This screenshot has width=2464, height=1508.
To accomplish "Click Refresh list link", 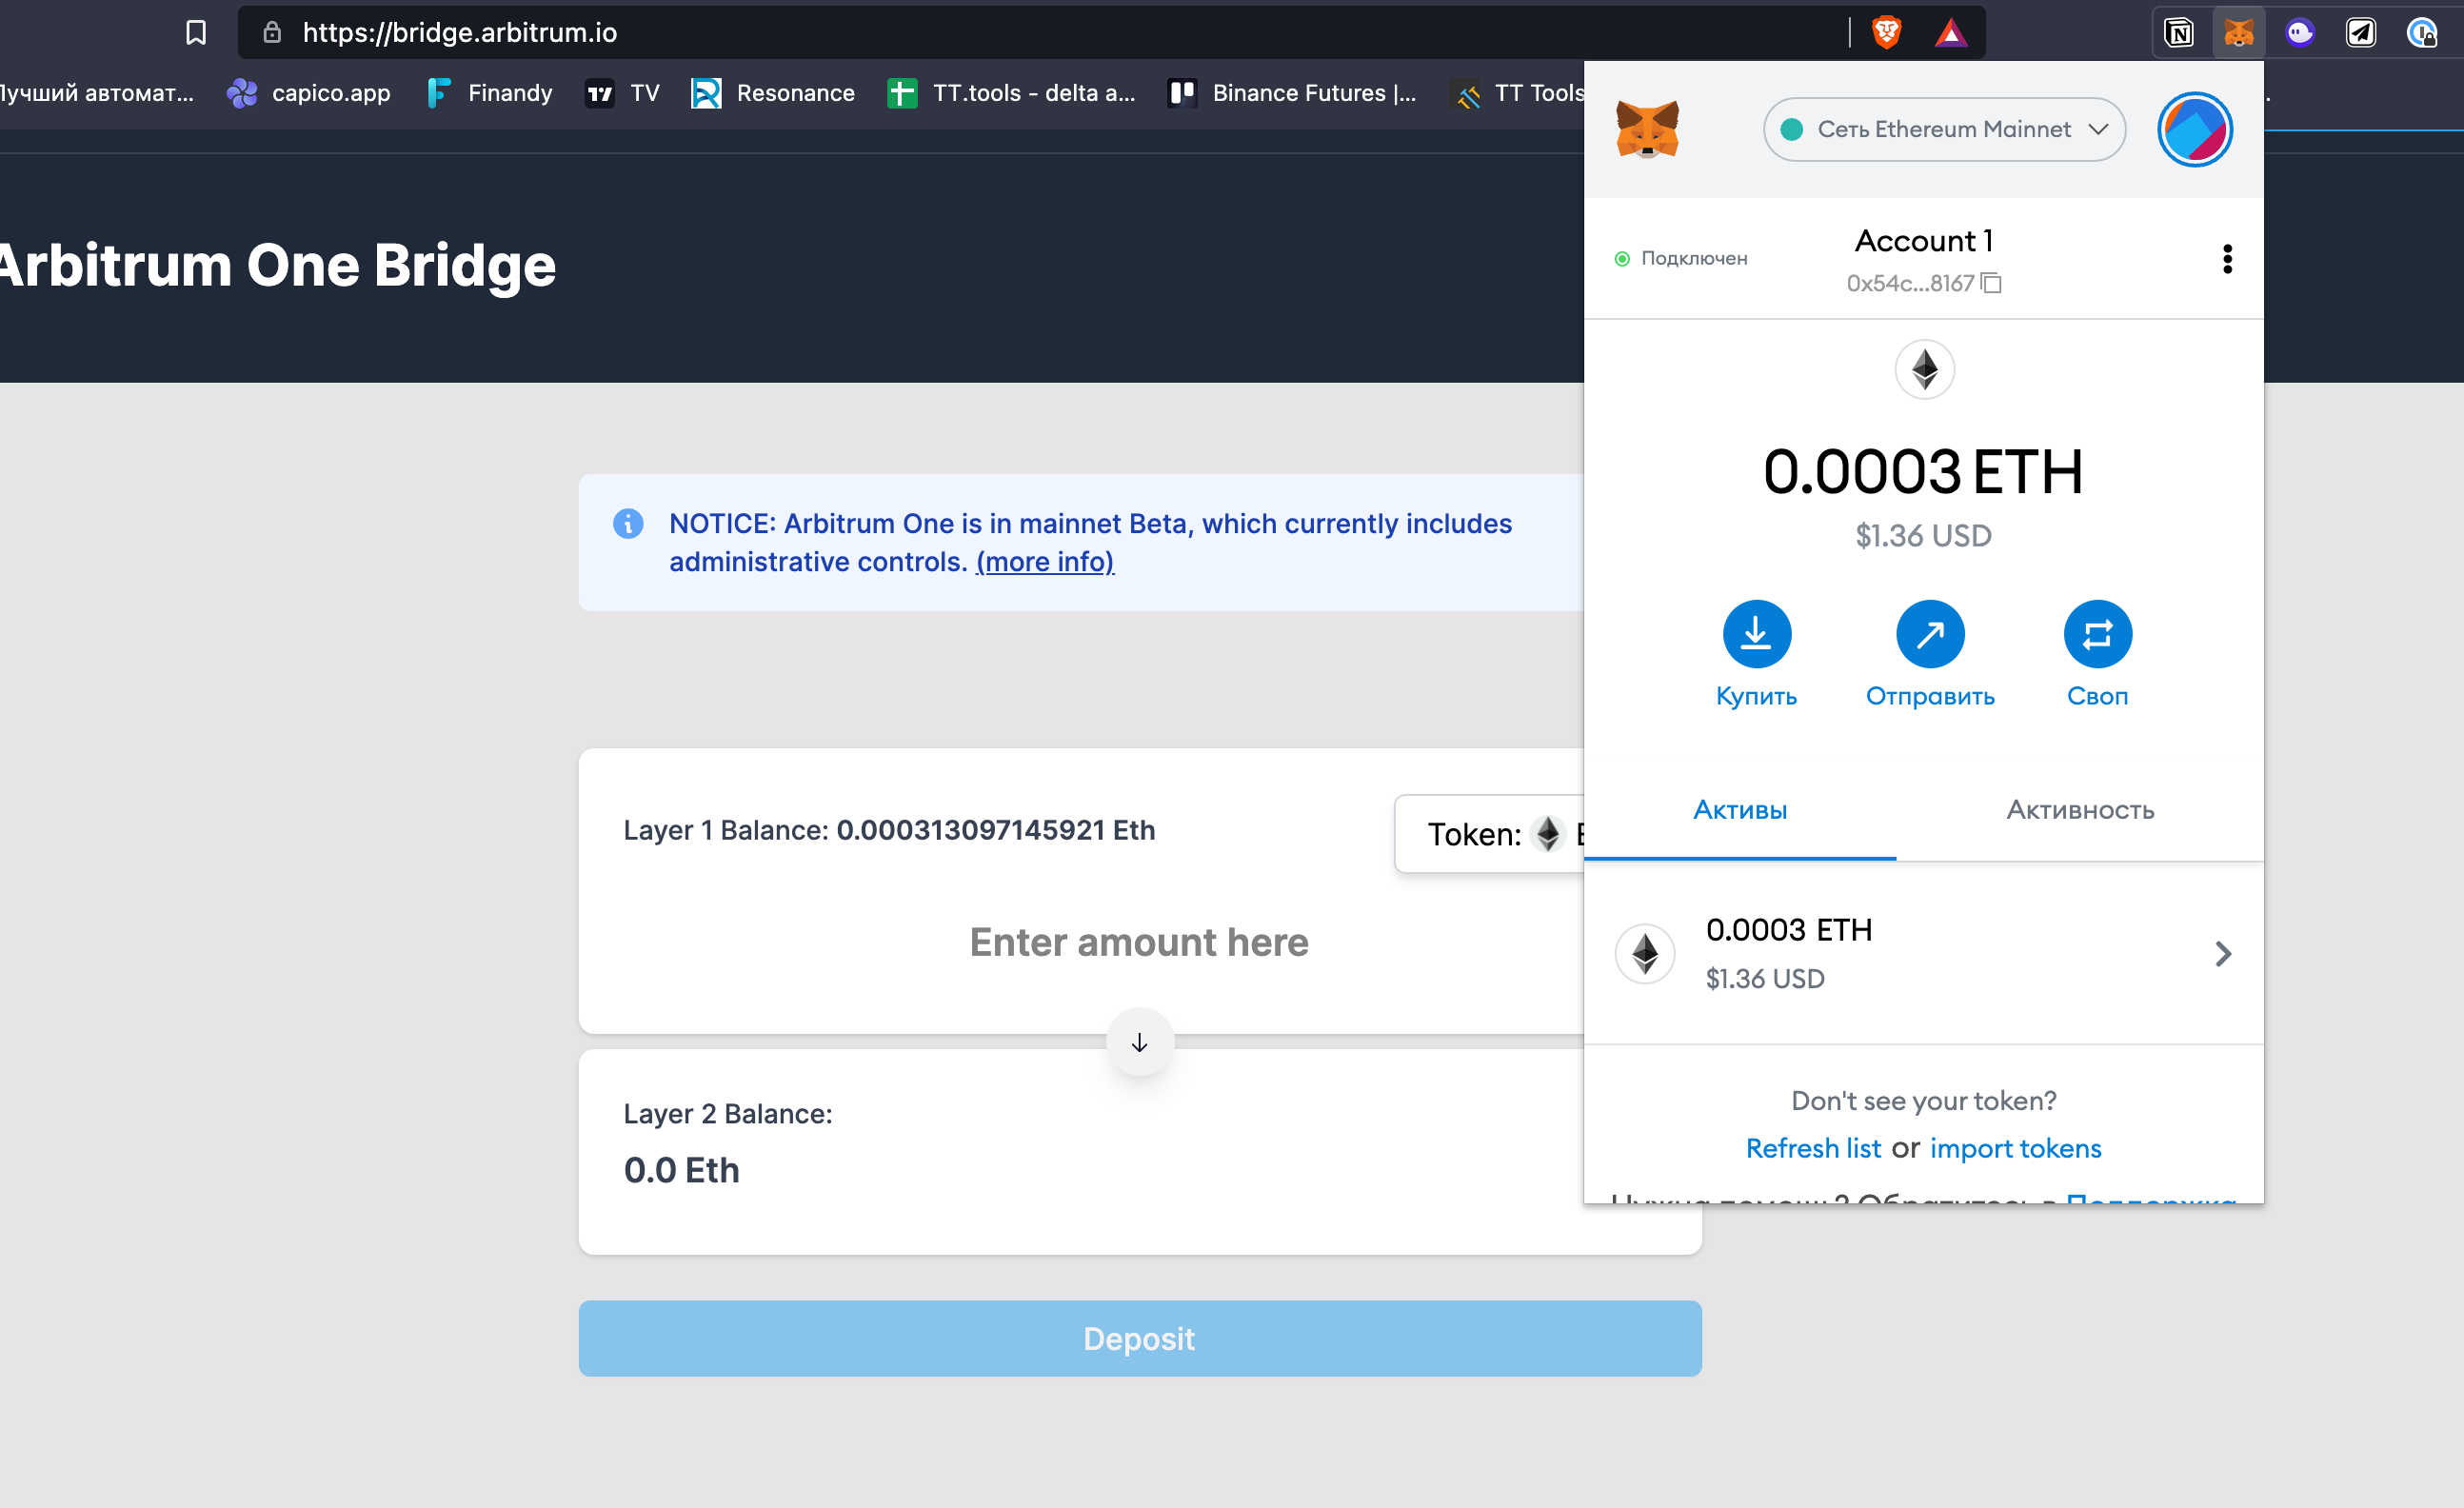I will click(1812, 1148).
